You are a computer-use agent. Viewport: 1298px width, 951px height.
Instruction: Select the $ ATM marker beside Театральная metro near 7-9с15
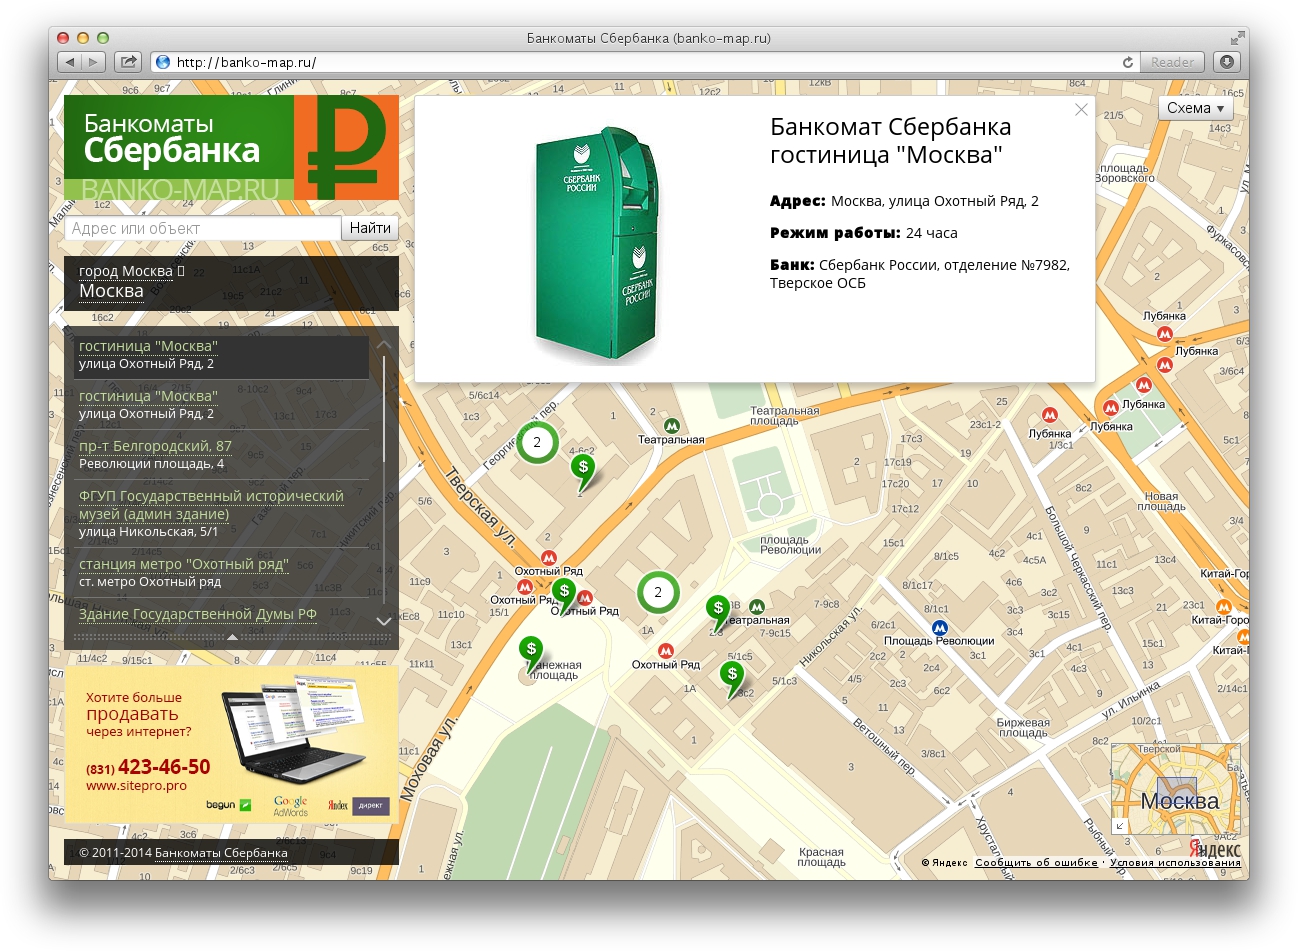[718, 611]
